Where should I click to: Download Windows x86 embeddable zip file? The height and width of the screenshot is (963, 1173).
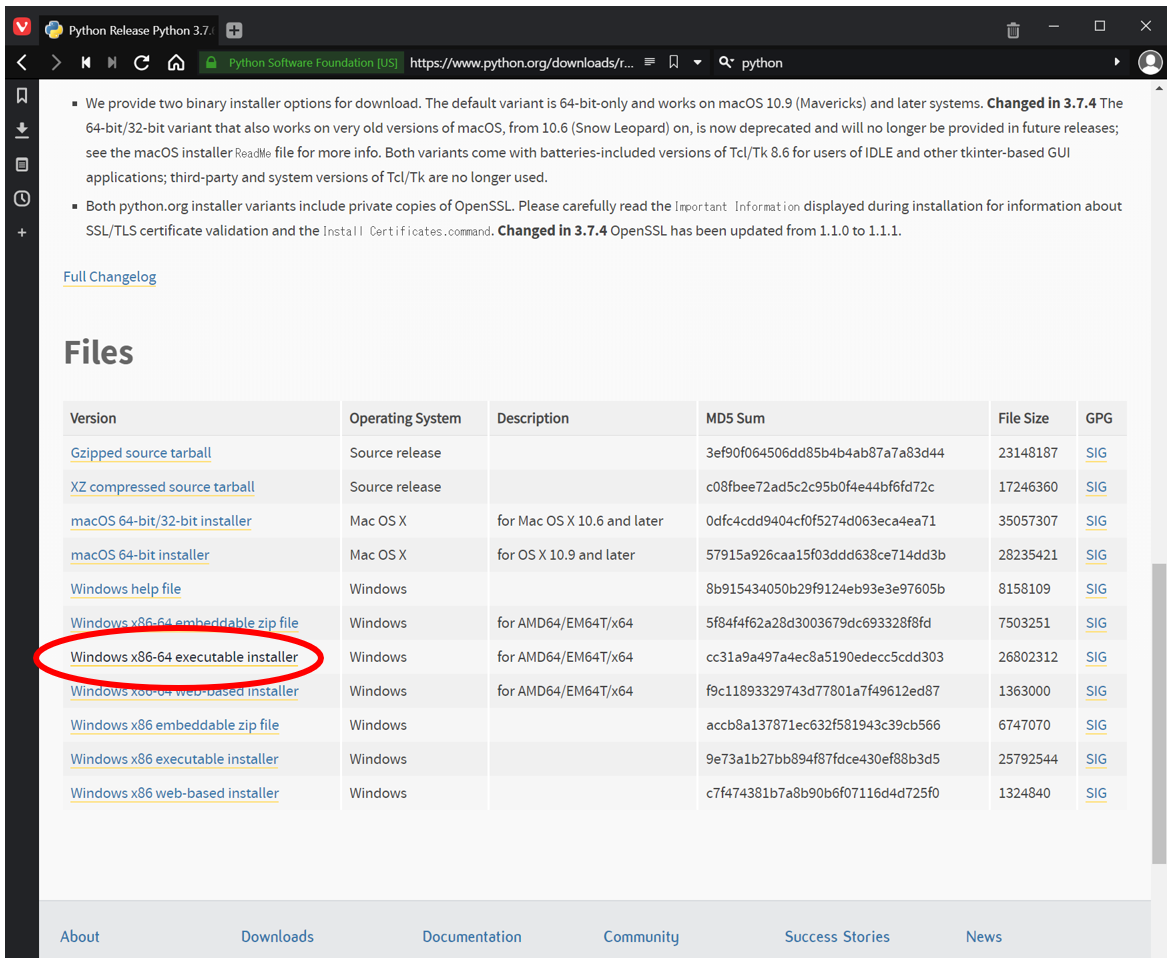pos(174,725)
